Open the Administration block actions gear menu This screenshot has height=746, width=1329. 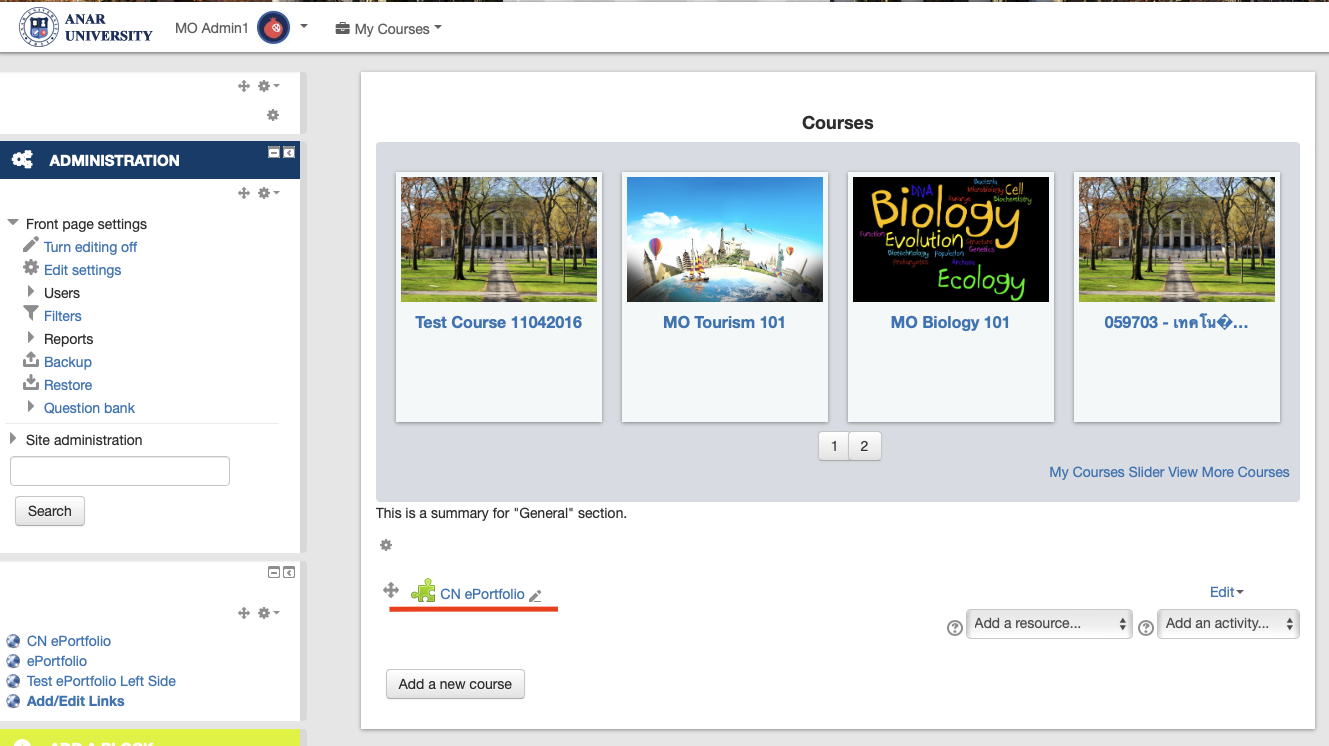[x=268, y=193]
